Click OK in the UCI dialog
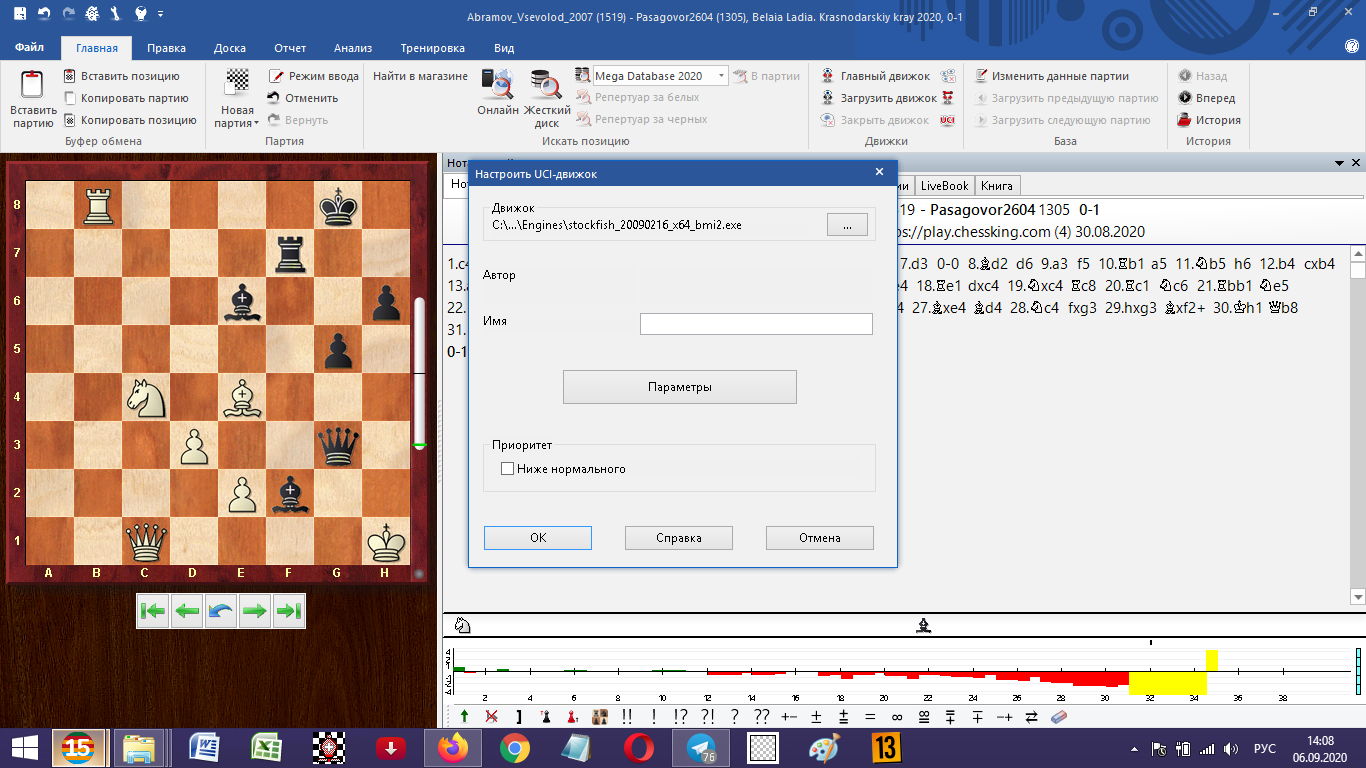The height and width of the screenshot is (768, 1366). point(538,538)
